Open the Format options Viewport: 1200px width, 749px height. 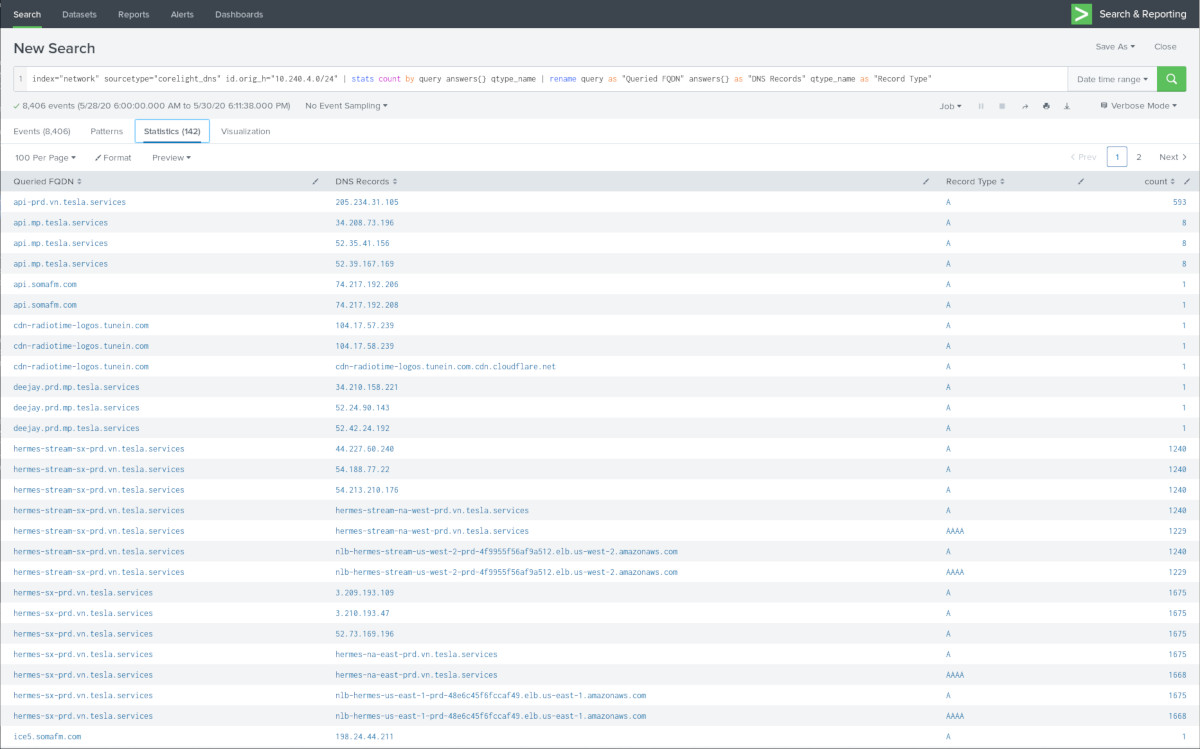click(x=113, y=158)
